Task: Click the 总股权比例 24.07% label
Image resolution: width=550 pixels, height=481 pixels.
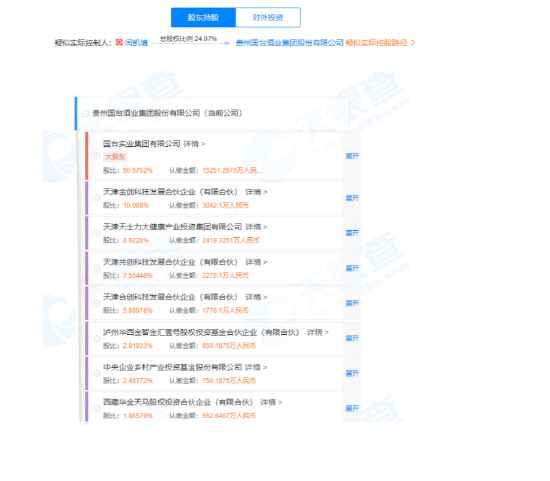Action: (188, 39)
